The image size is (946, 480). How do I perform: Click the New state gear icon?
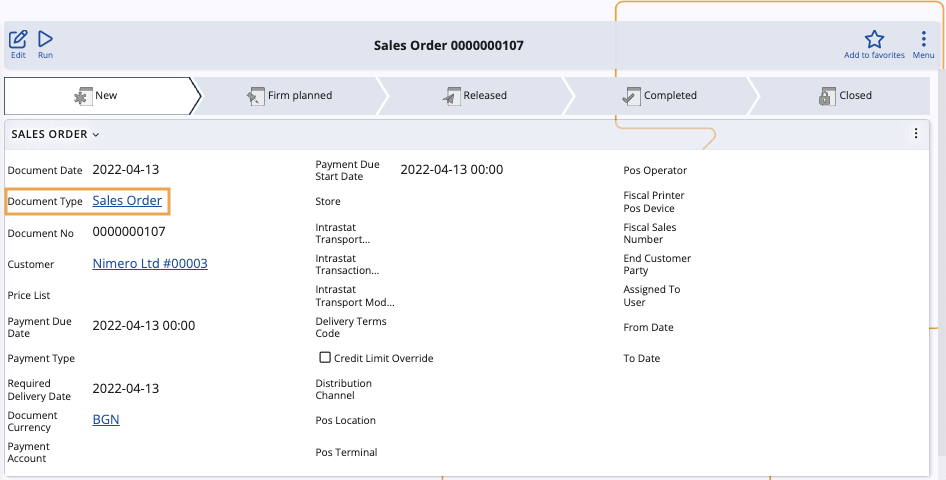pos(83,96)
